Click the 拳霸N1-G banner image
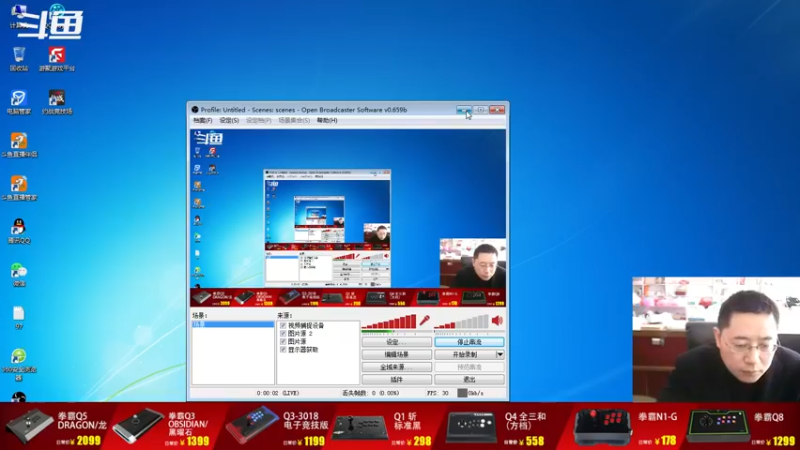The width and height of the screenshot is (800, 450). click(602, 428)
